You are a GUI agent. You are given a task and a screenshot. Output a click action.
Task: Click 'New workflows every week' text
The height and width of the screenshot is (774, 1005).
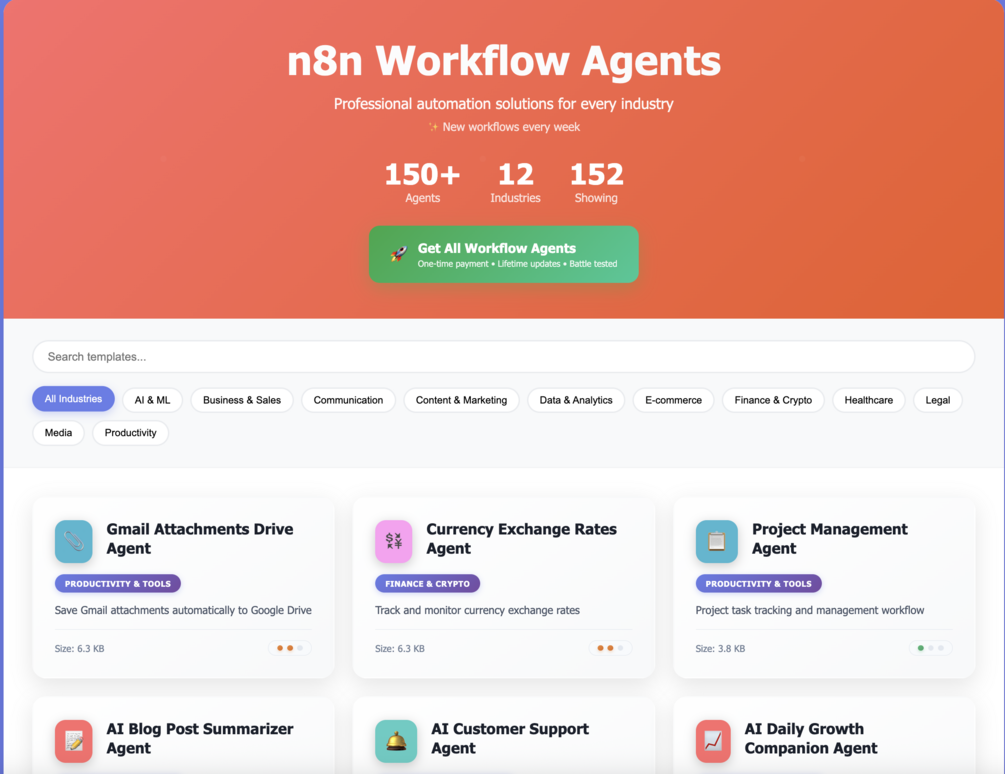[511, 127]
